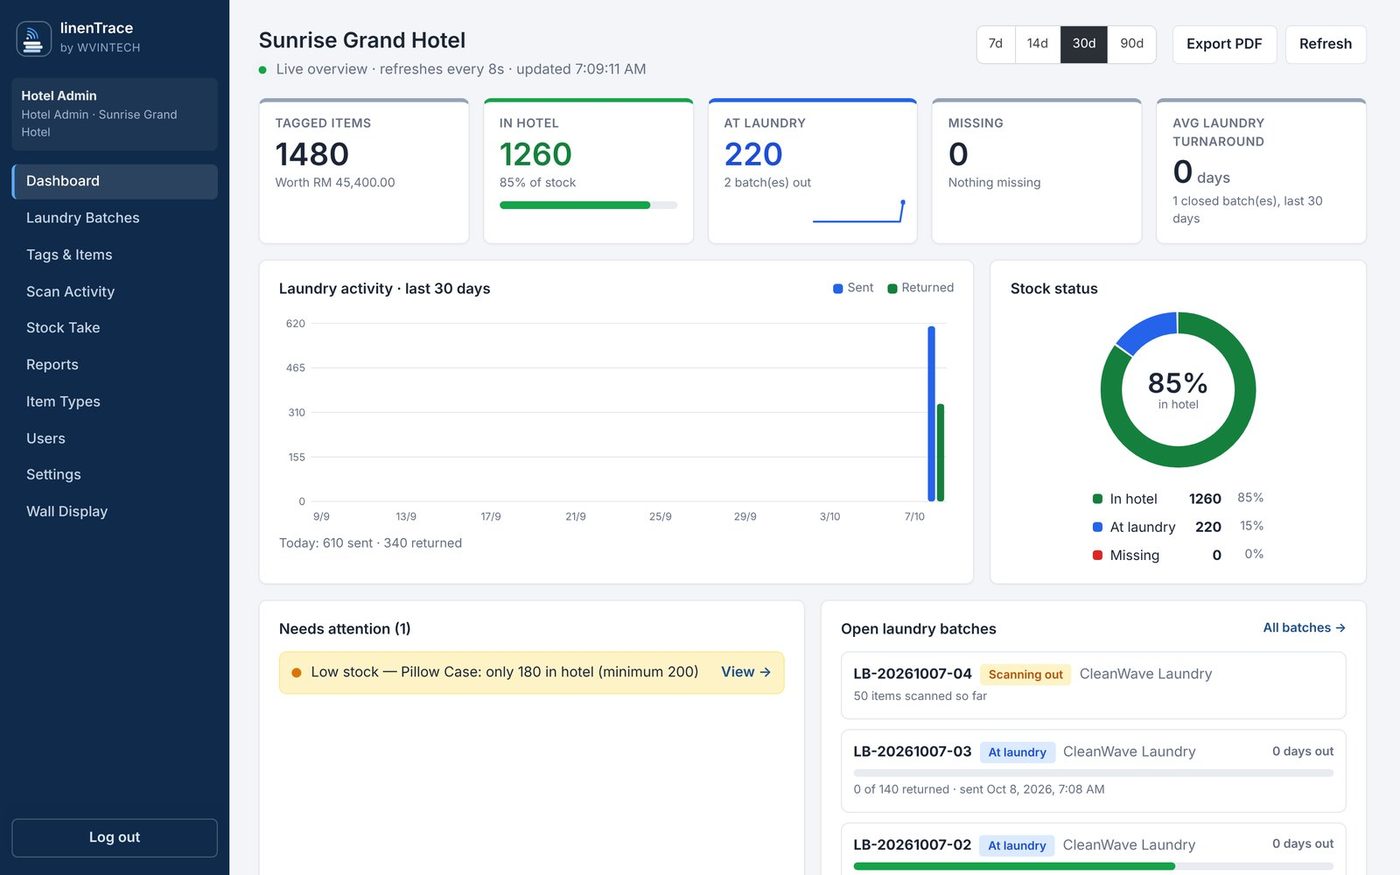Log out of the account

coord(115,838)
